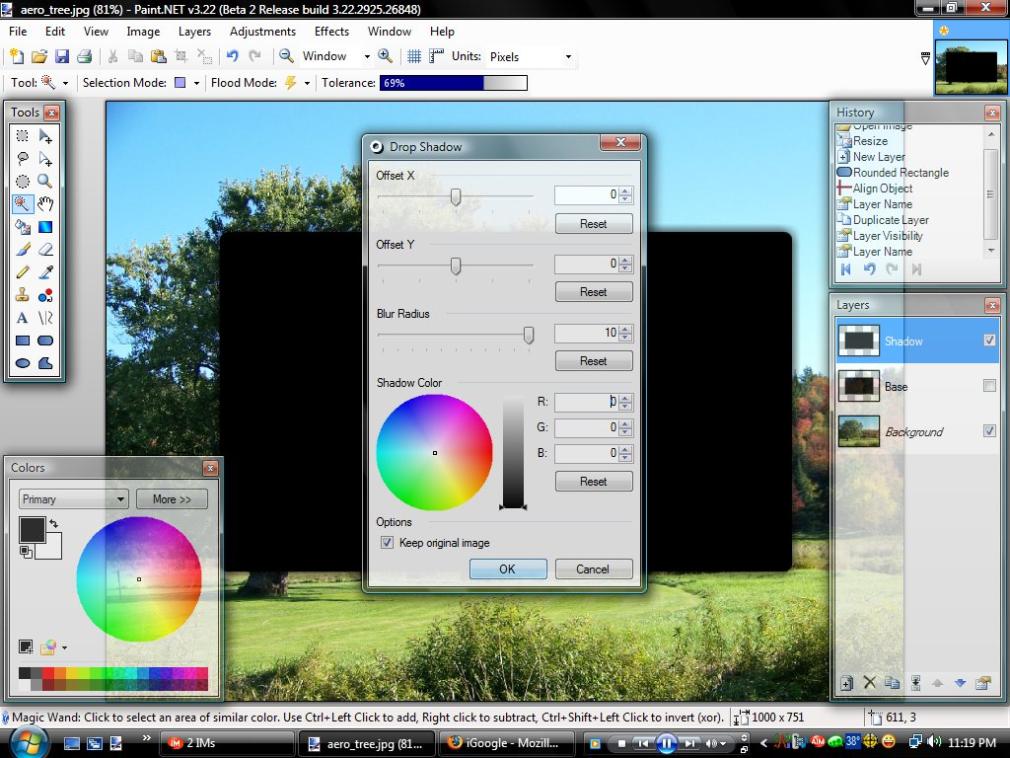
Task: Activate the Color Picker eyedropper tool
Action: pos(45,272)
